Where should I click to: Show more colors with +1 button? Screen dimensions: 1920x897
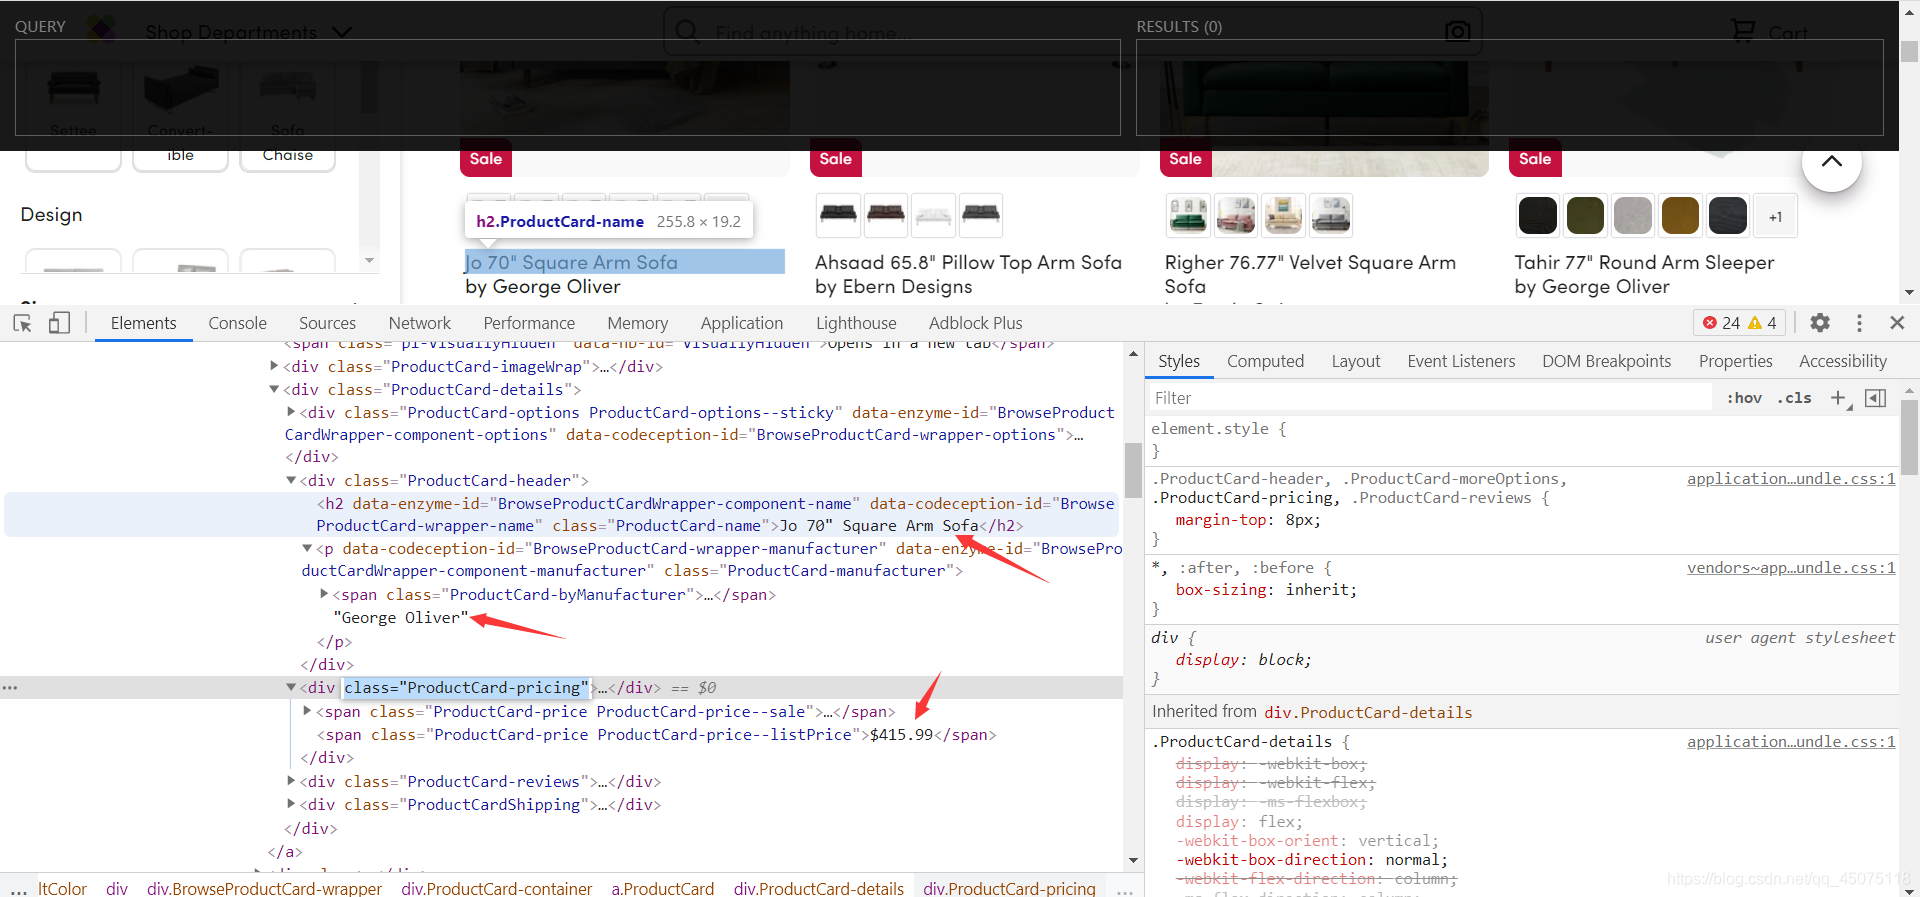(1775, 217)
